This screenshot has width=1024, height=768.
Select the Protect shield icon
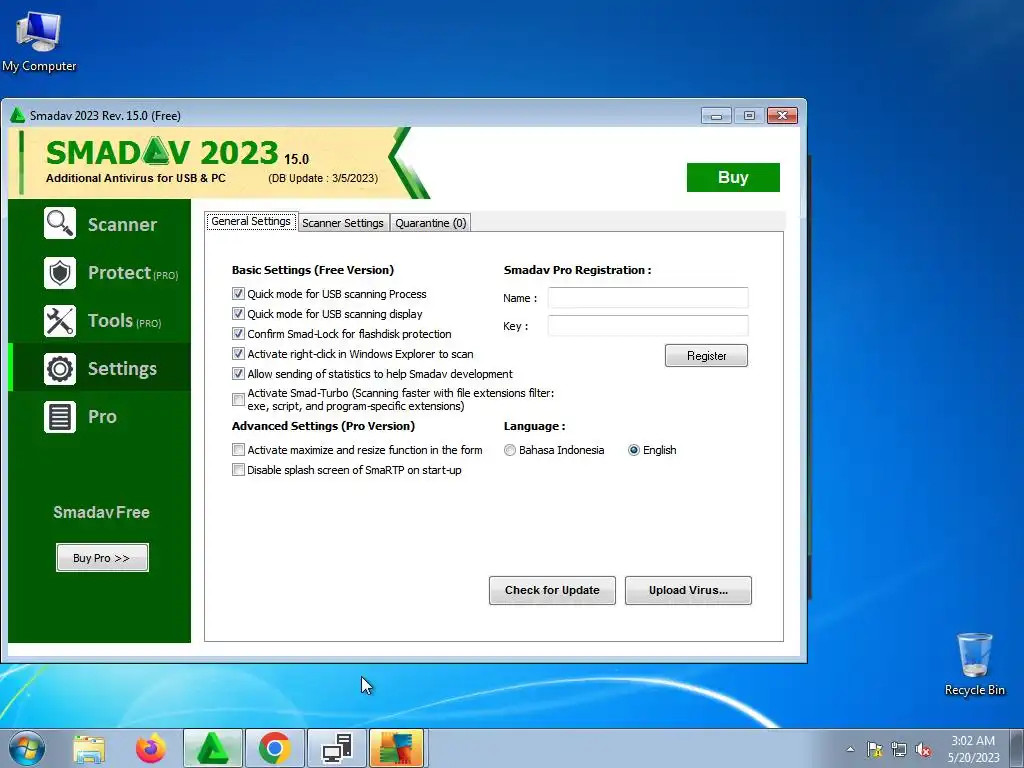point(60,272)
